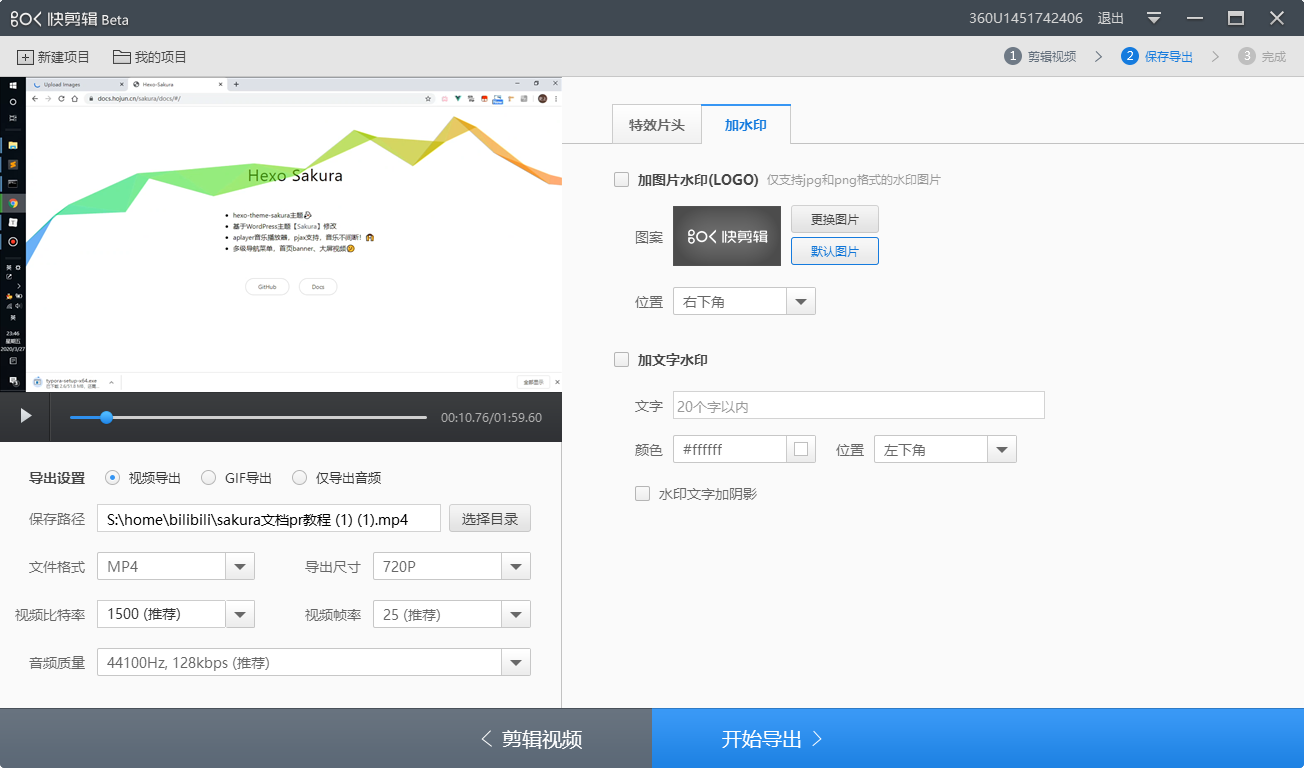Expand the 音频质量 dropdown
Viewport: 1304px width, 768px height.
516,663
